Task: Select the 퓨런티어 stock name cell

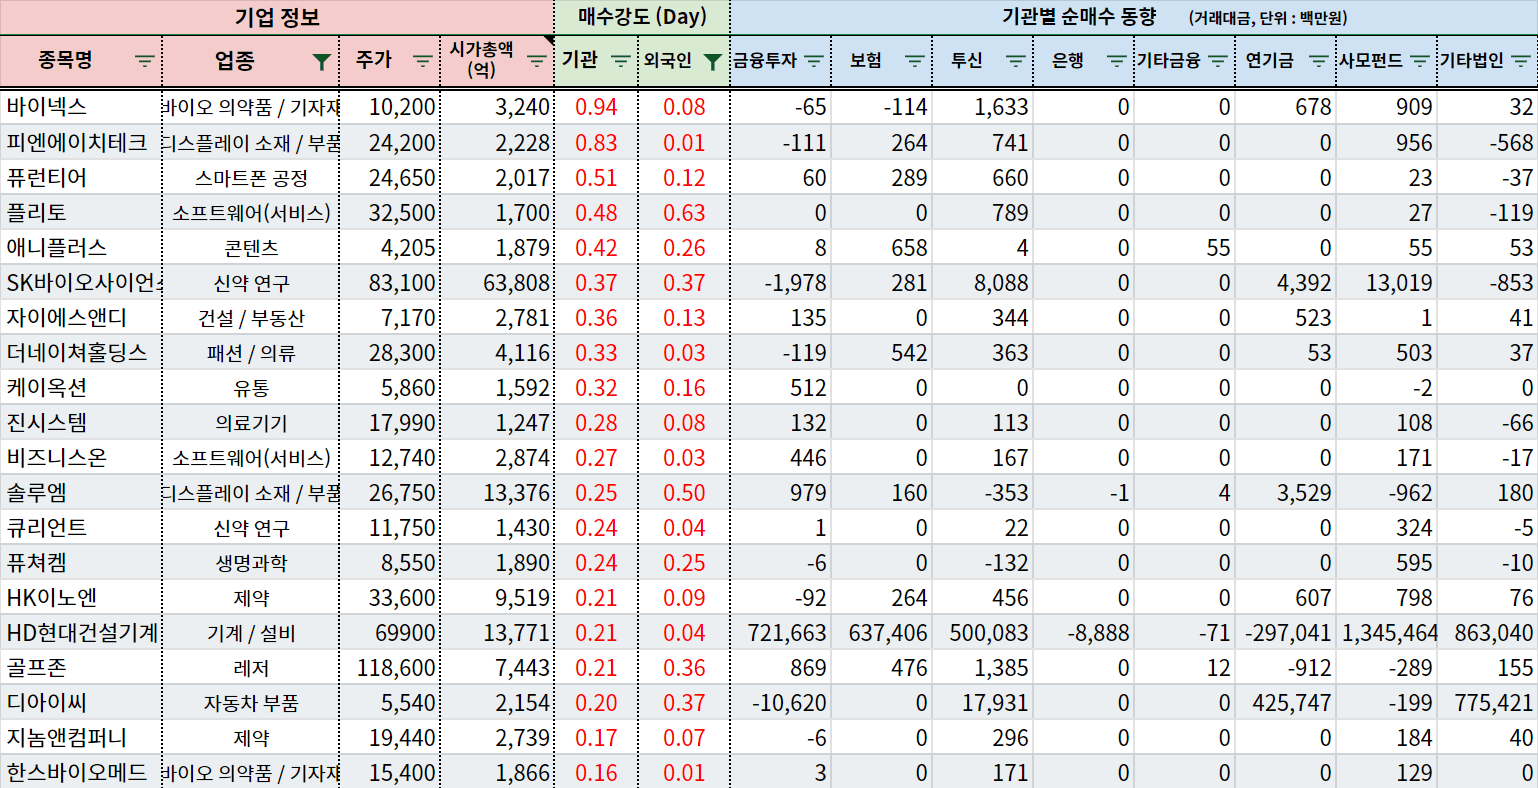Action: click(x=80, y=177)
